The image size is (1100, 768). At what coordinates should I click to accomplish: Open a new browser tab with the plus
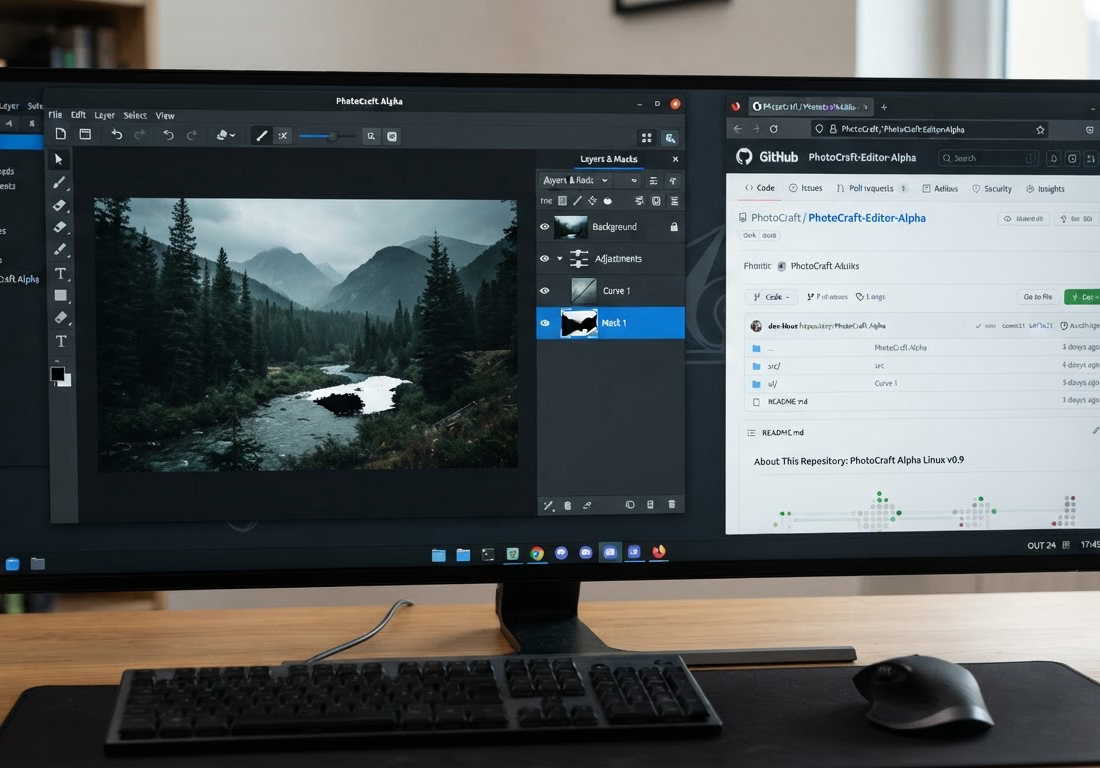884,107
